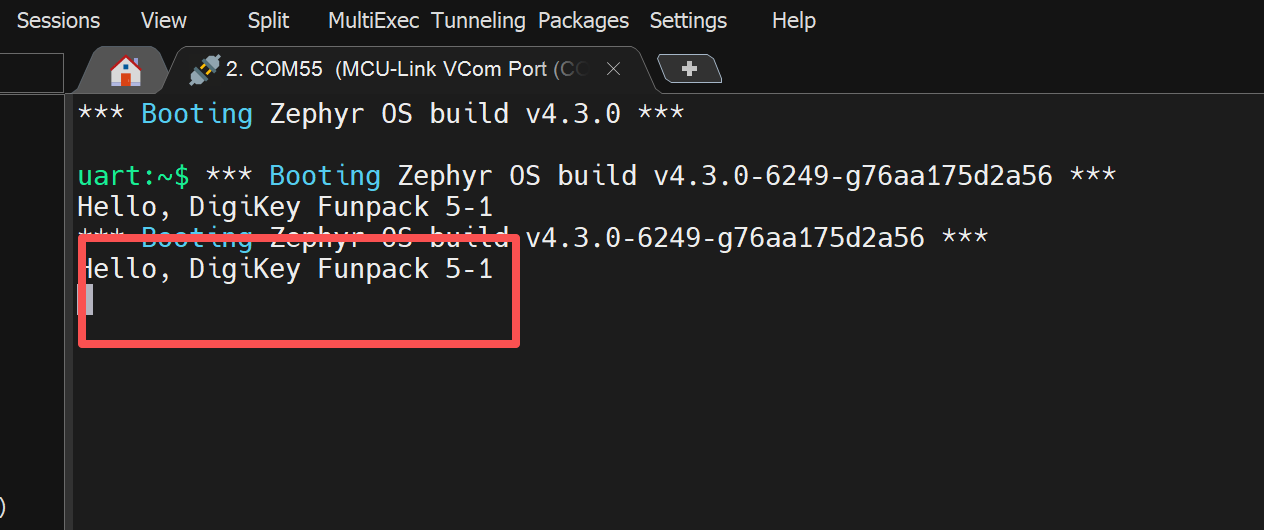The image size is (1264, 530).
Task: Open the Help menu
Action: coord(794,20)
